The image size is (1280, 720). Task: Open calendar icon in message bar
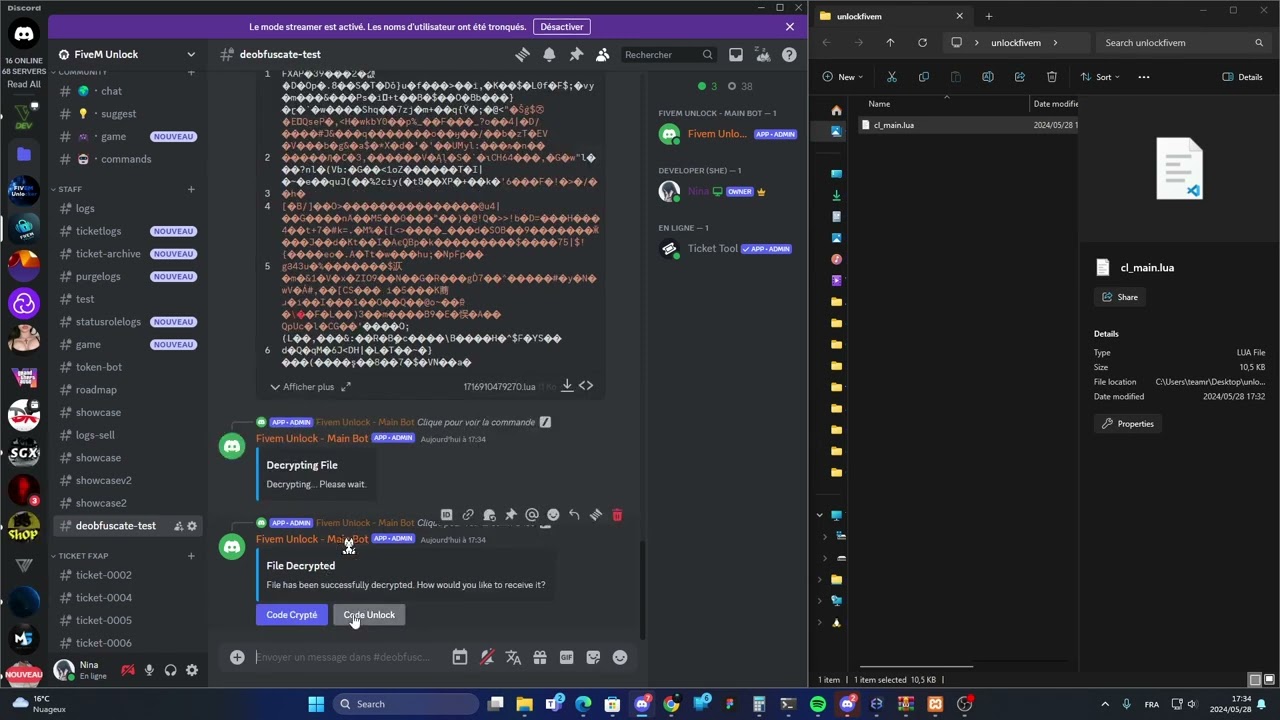pos(459,657)
